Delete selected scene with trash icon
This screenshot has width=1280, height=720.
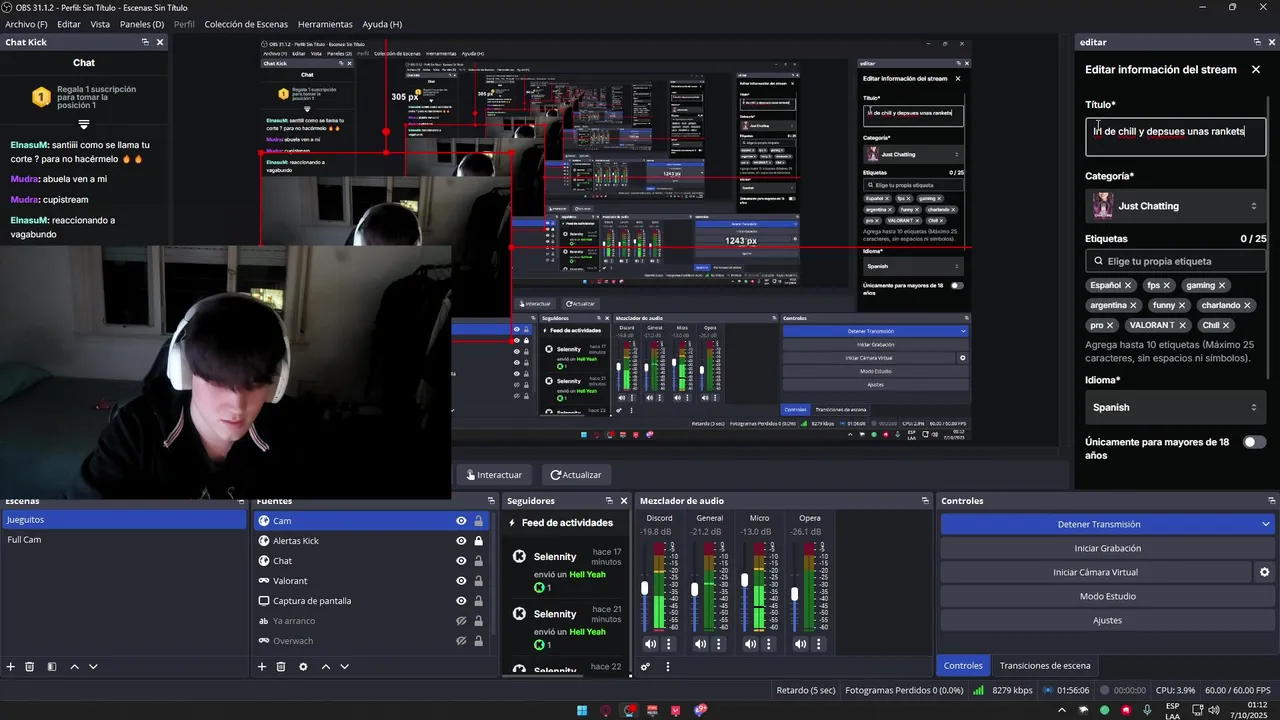30,667
